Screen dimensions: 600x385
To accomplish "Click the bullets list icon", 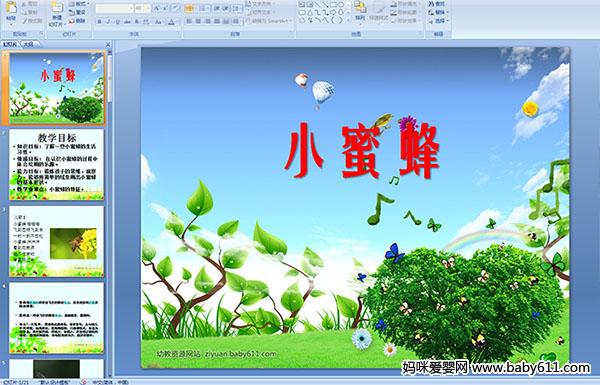I will (189, 8).
